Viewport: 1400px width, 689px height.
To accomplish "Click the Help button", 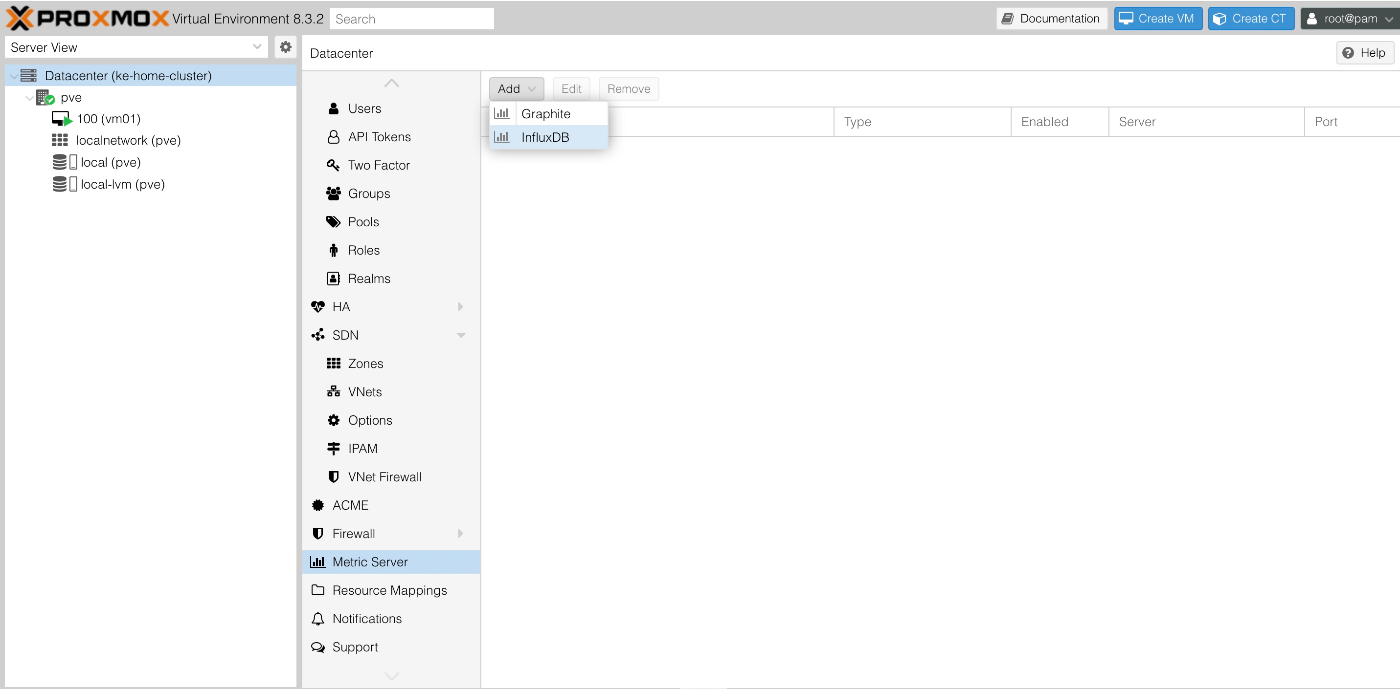I will (x=1365, y=53).
